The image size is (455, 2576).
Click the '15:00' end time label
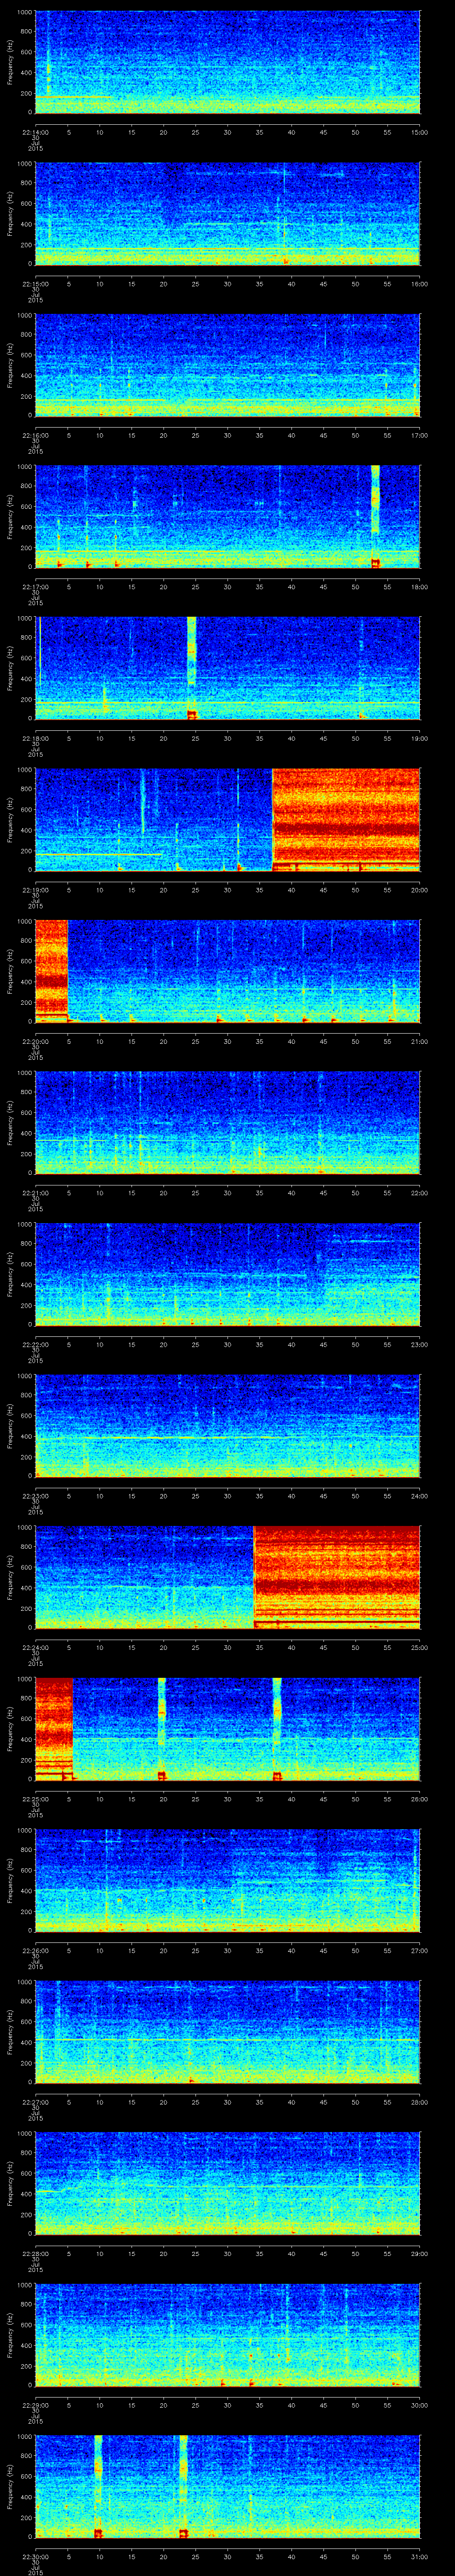point(419,132)
